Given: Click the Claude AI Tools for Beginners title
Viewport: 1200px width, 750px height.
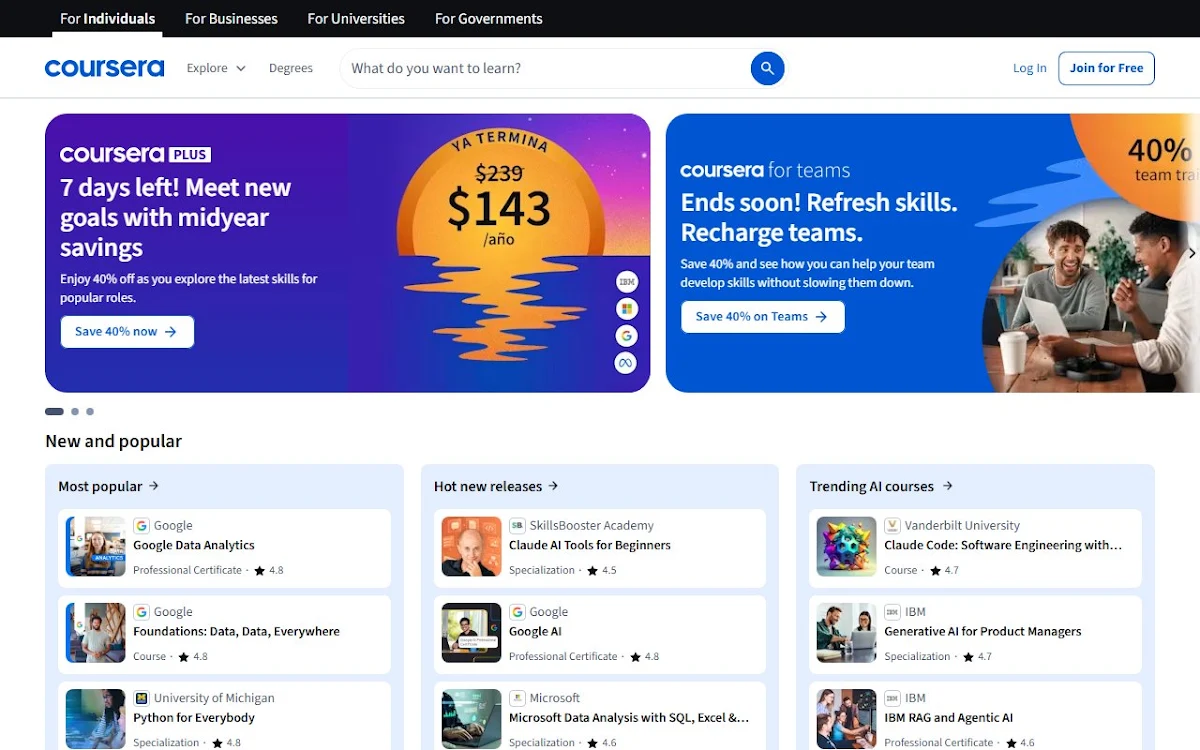Looking at the screenshot, I should (x=590, y=545).
